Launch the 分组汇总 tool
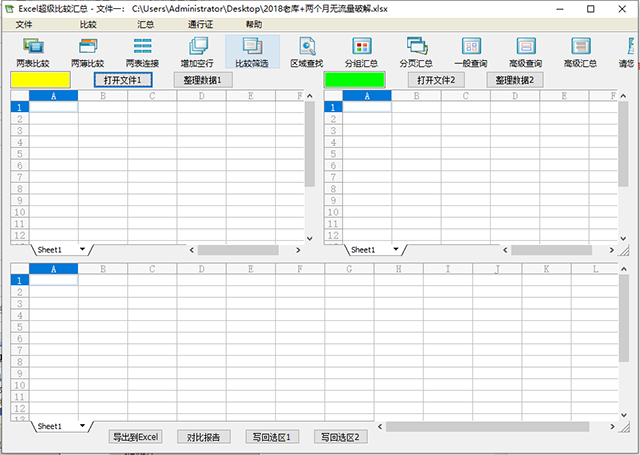This screenshot has height=455, width=640. pos(362,52)
